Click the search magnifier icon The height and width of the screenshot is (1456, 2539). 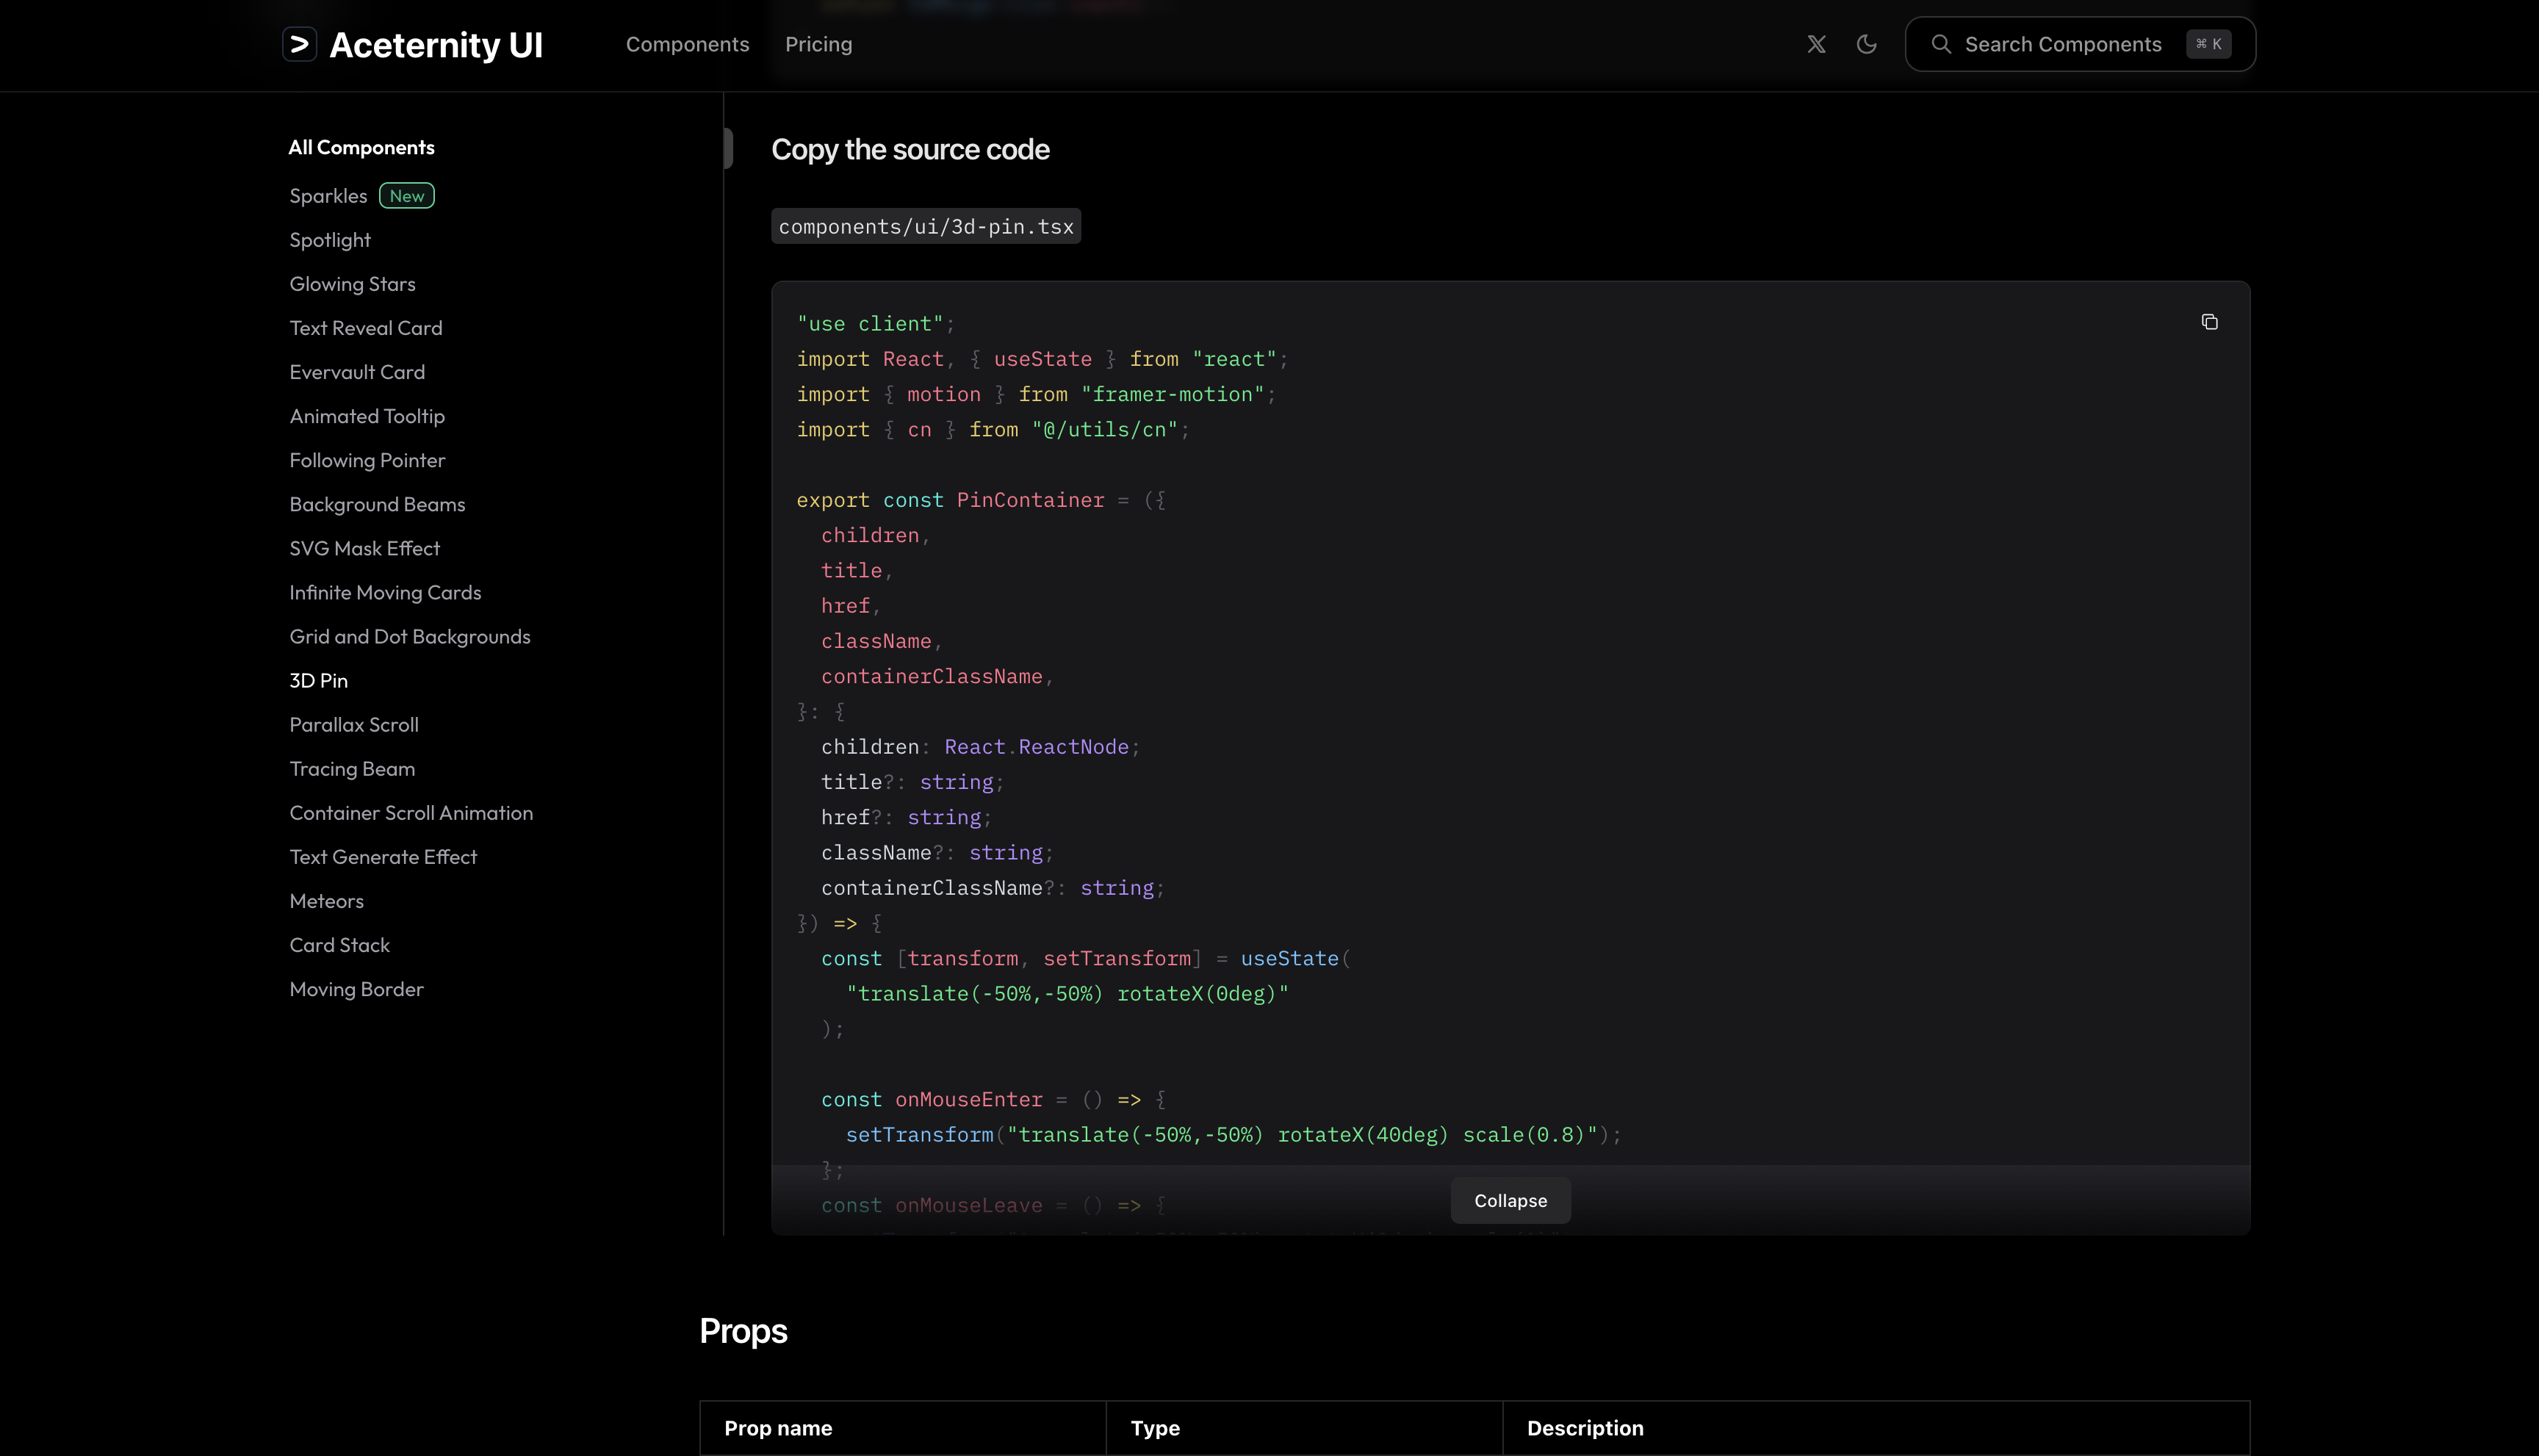1941,44
